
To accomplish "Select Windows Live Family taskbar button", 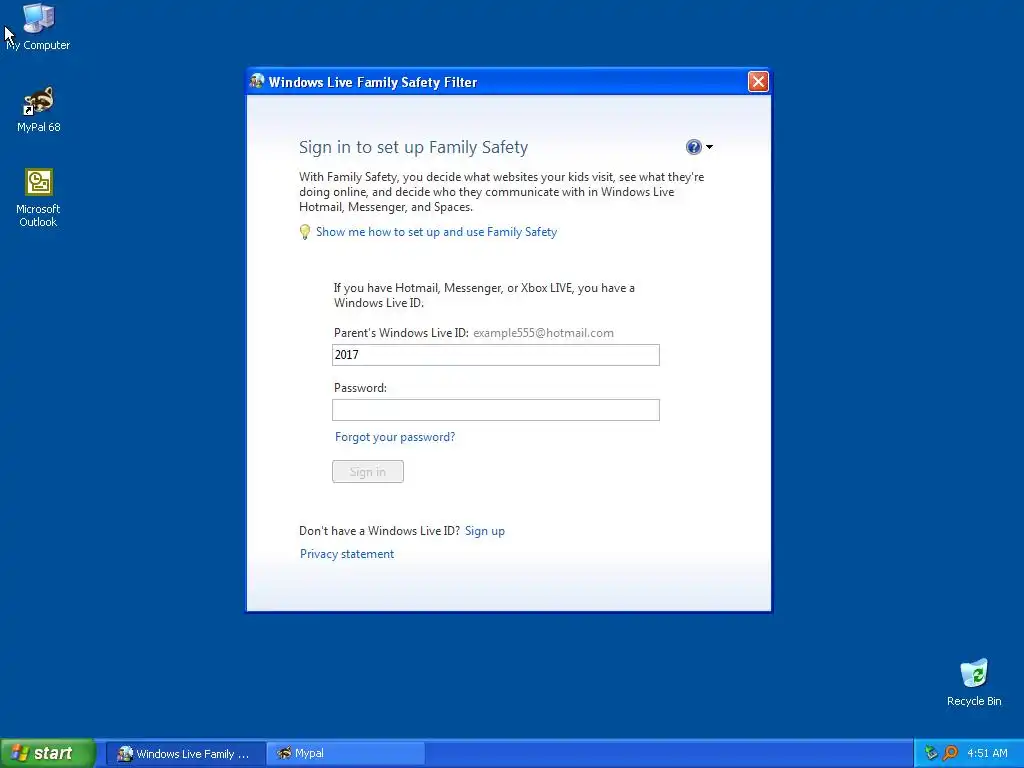I will tap(185, 754).
